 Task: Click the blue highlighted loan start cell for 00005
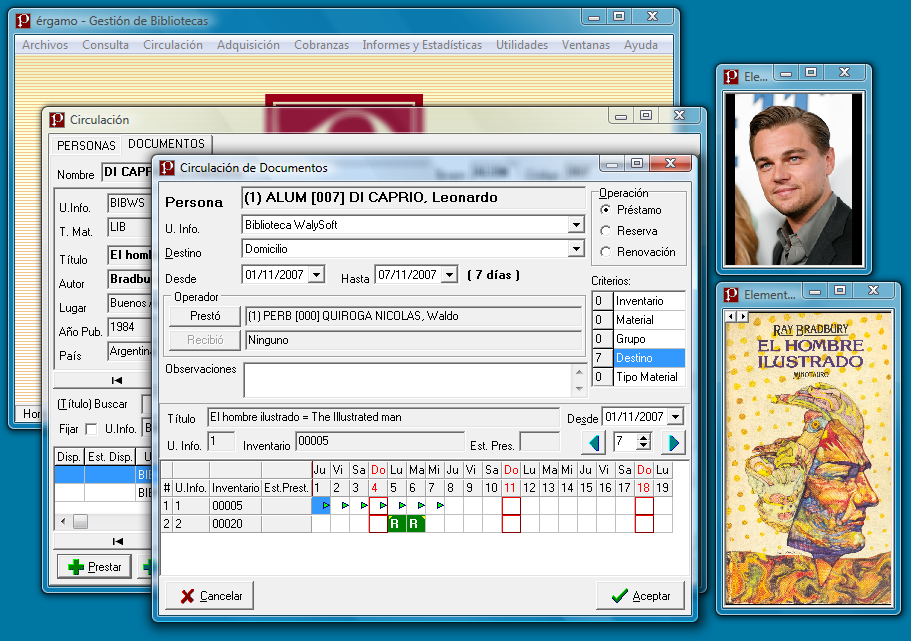click(321, 506)
